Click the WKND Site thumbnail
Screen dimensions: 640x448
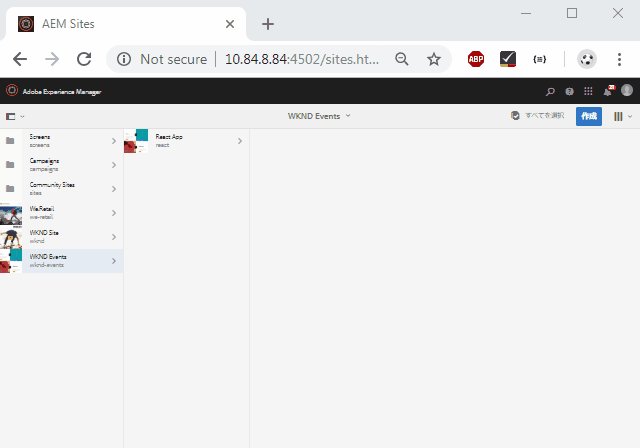[x=11, y=237]
